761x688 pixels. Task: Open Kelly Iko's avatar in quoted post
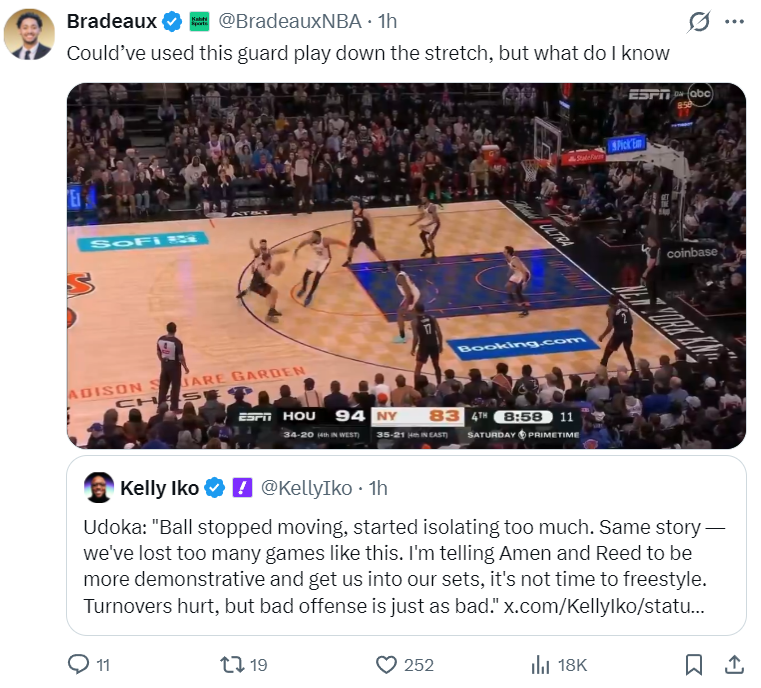click(99, 488)
